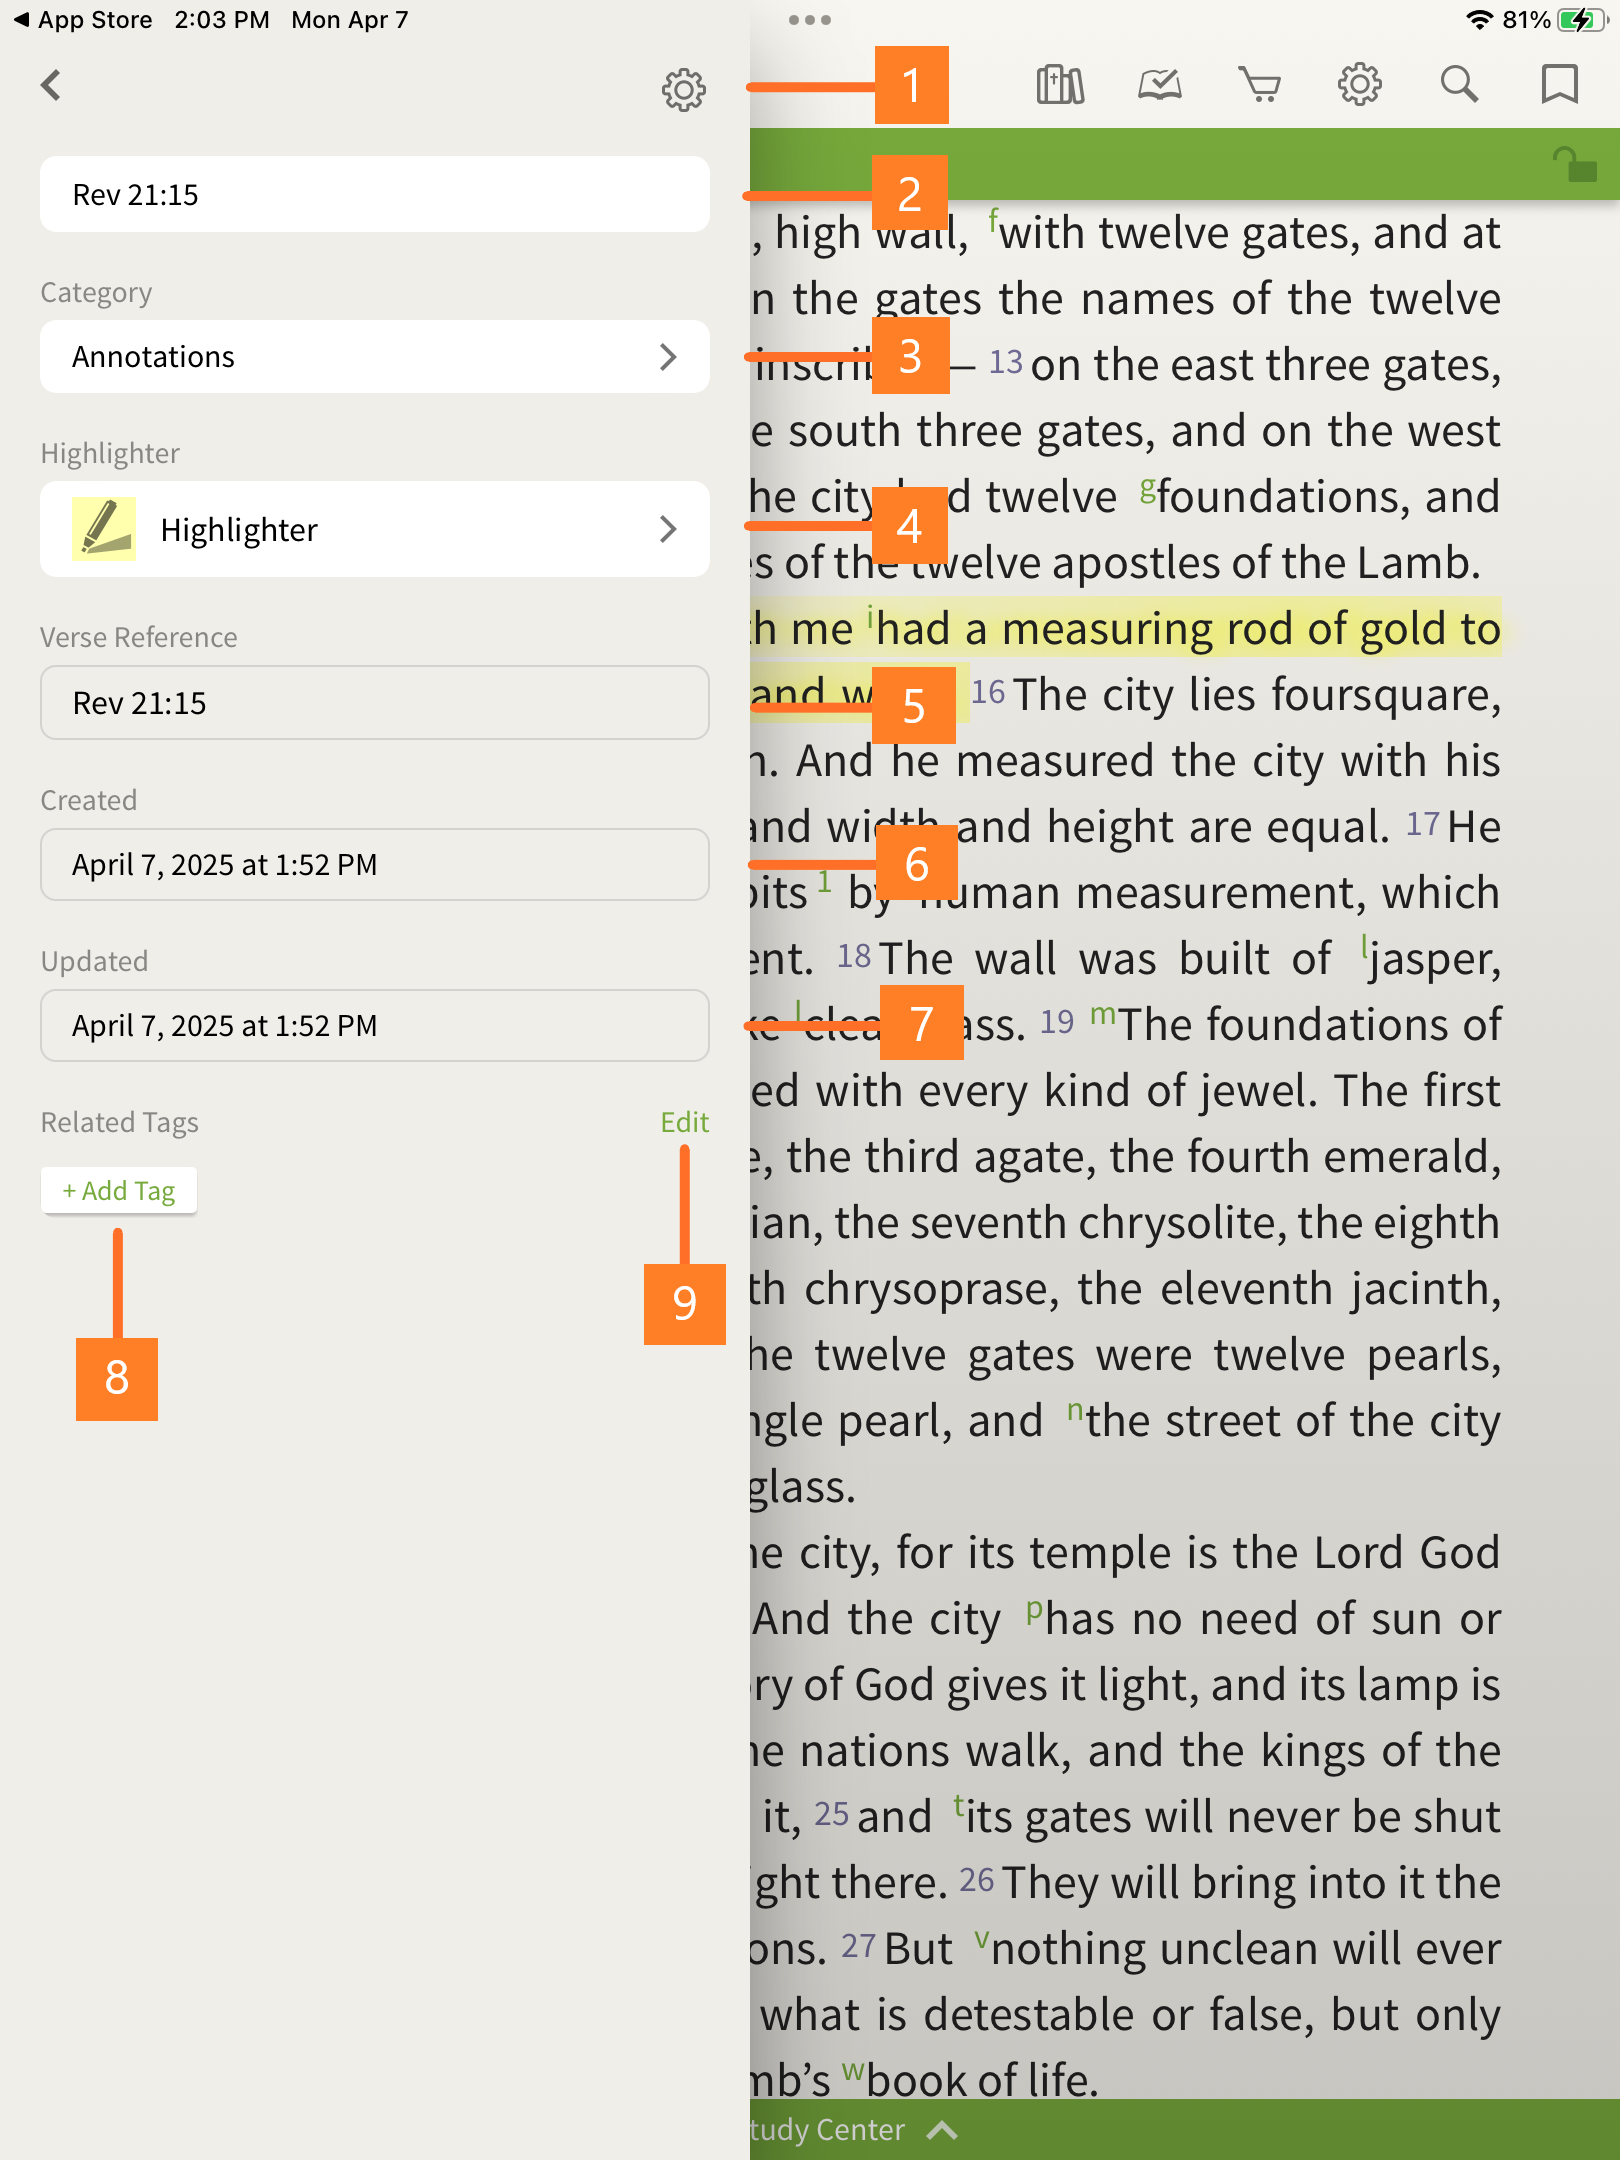Expand the Annotations row chevron
The image size is (1620, 2160).
[668, 357]
